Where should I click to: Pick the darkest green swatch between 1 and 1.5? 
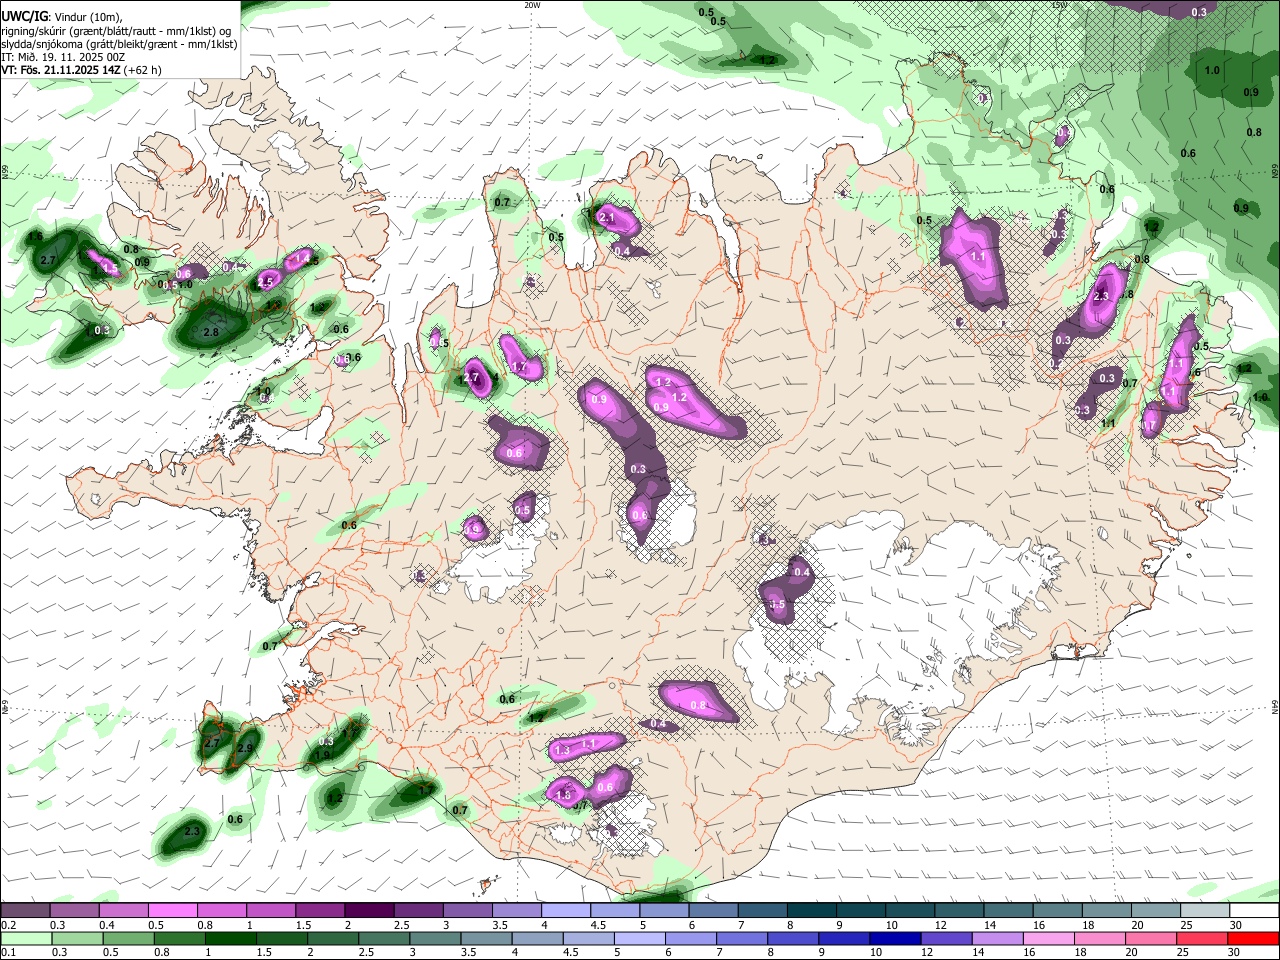point(232,938)
